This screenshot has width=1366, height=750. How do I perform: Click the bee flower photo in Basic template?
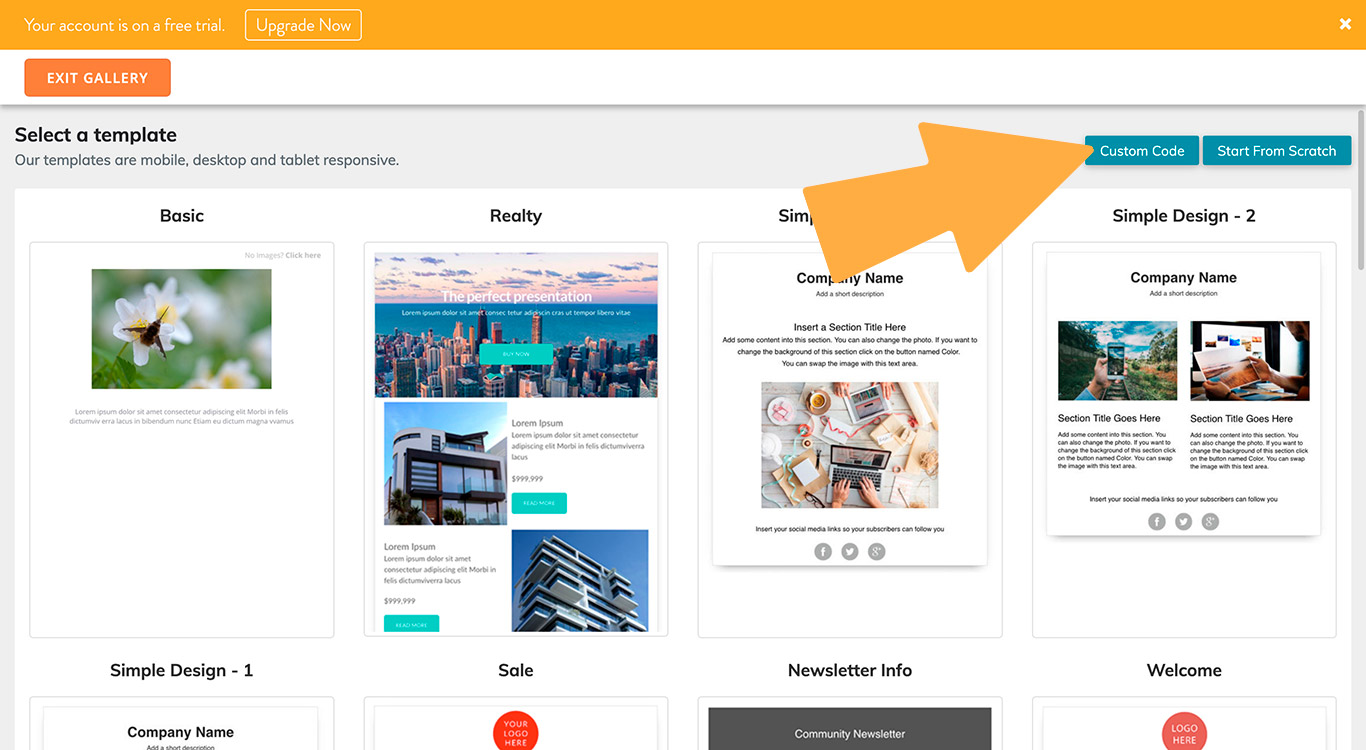pos(181,329)
